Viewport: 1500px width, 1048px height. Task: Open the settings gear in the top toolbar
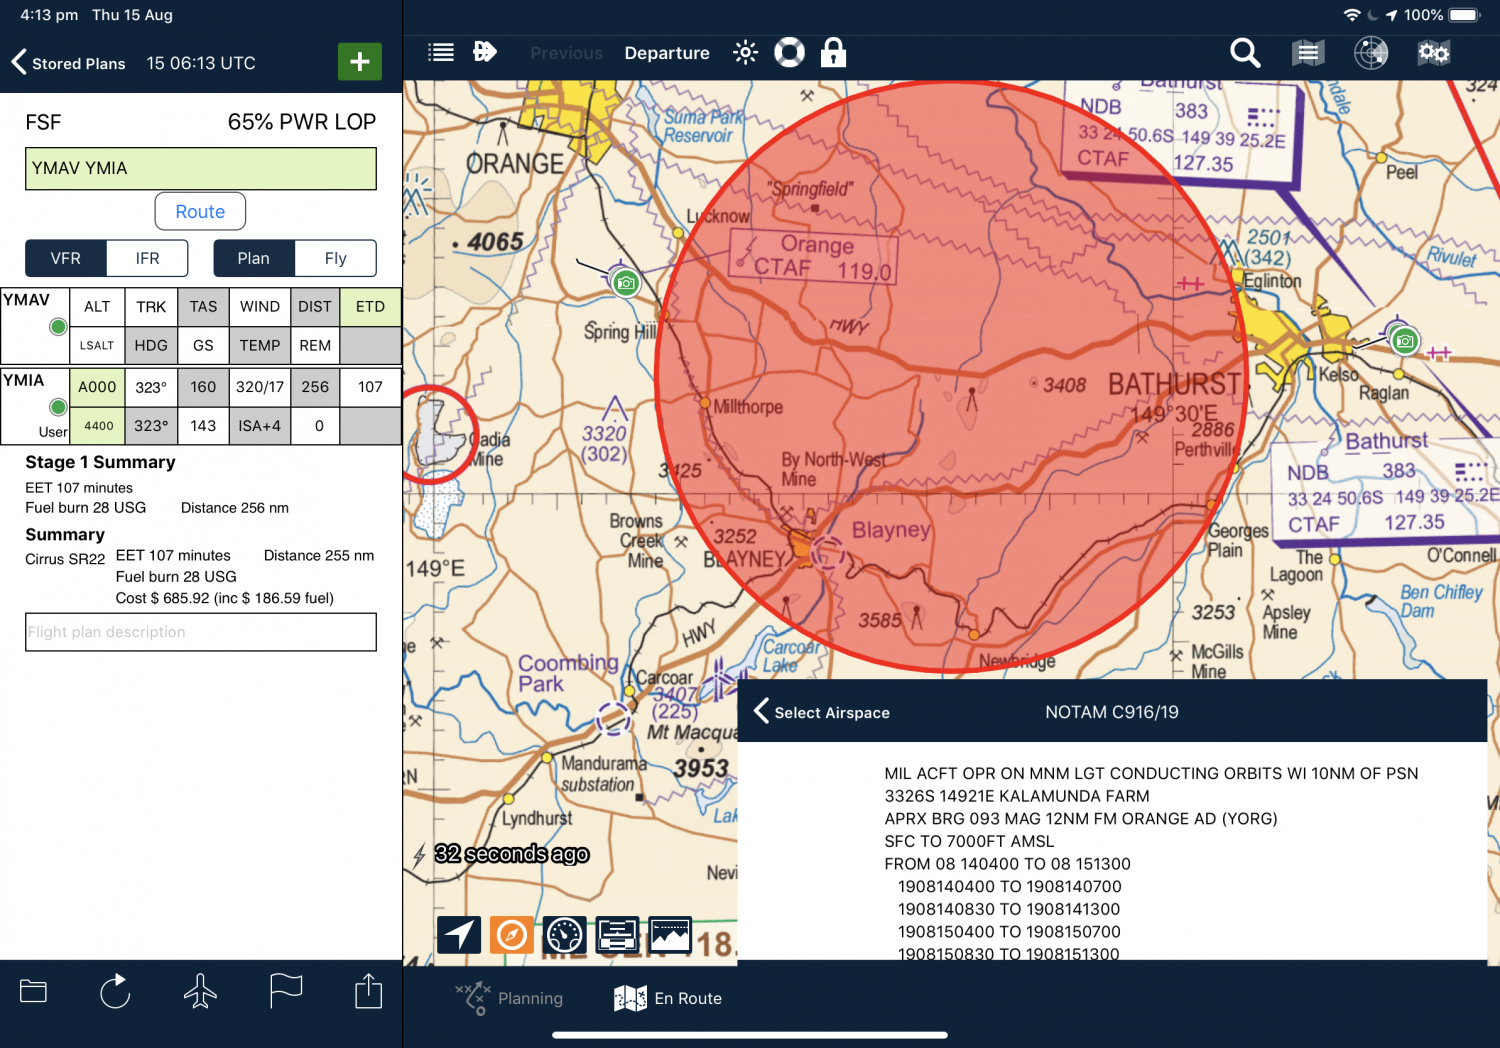click(1434, 52)
